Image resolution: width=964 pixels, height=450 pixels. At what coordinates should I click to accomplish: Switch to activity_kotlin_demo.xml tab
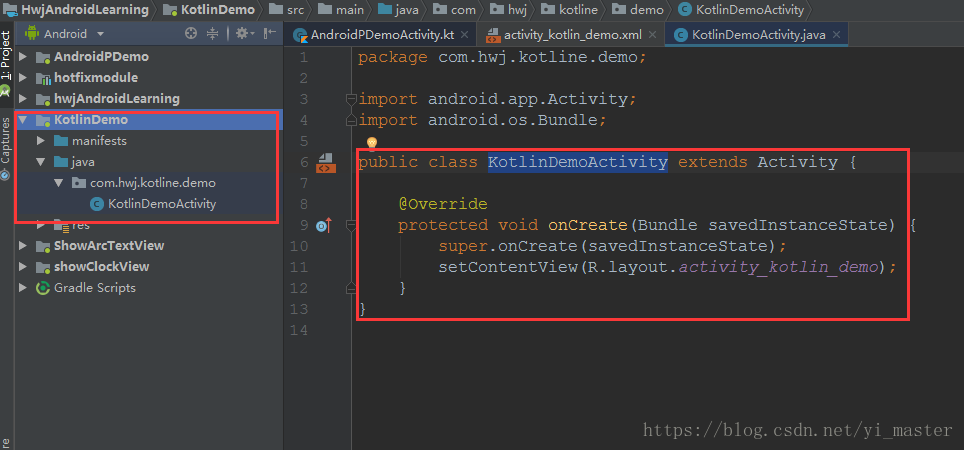[571, 35]
